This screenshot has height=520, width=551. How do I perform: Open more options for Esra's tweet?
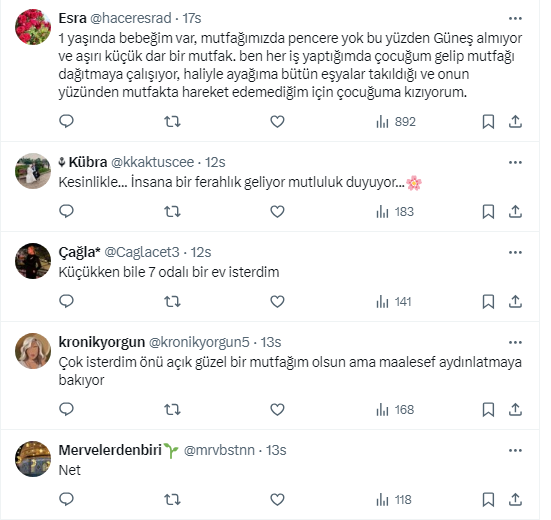[x=515, y=18]
